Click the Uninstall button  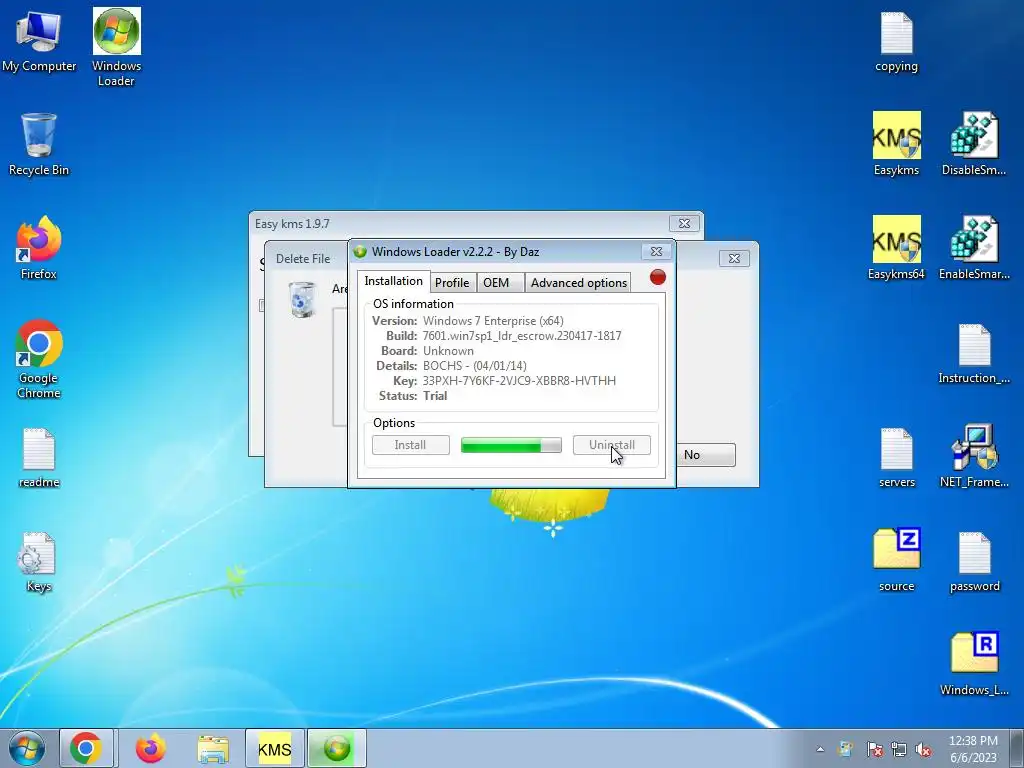[612, 445]
